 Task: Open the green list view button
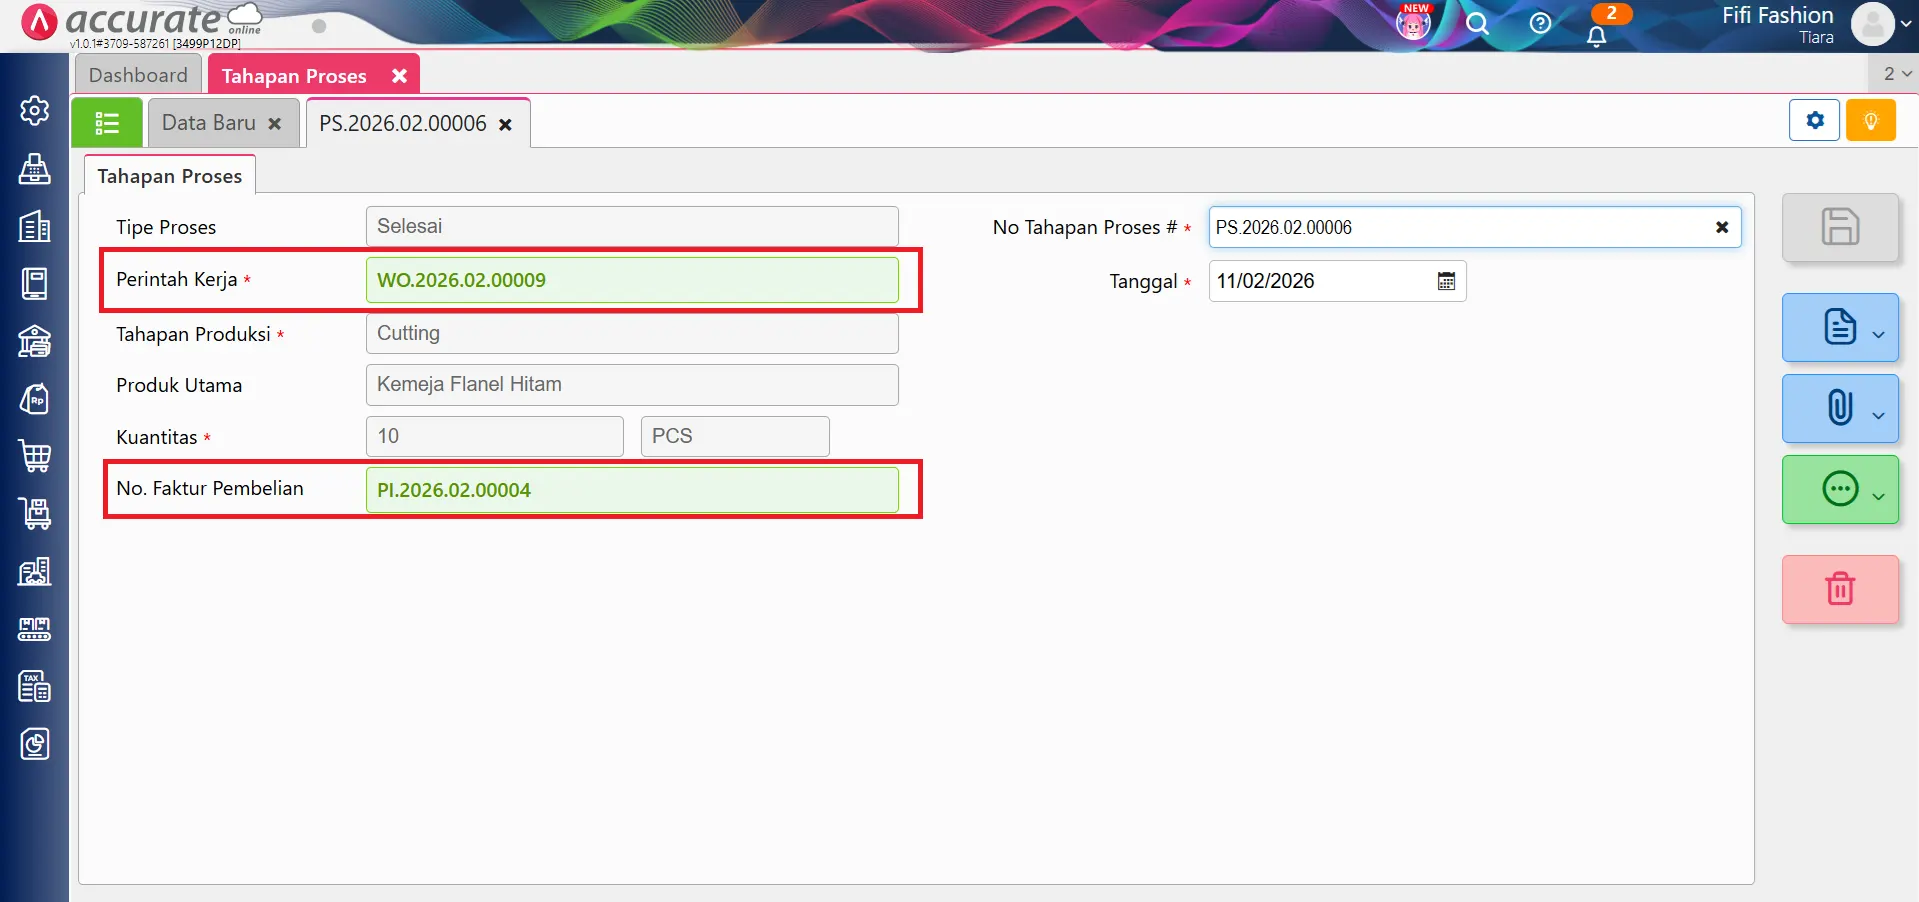pyautogui.click(x=107, y=123)
